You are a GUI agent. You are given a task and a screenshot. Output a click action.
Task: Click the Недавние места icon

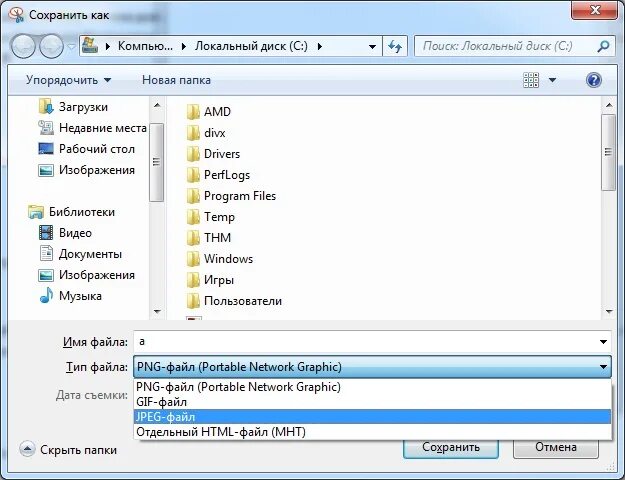coord(46,128)
